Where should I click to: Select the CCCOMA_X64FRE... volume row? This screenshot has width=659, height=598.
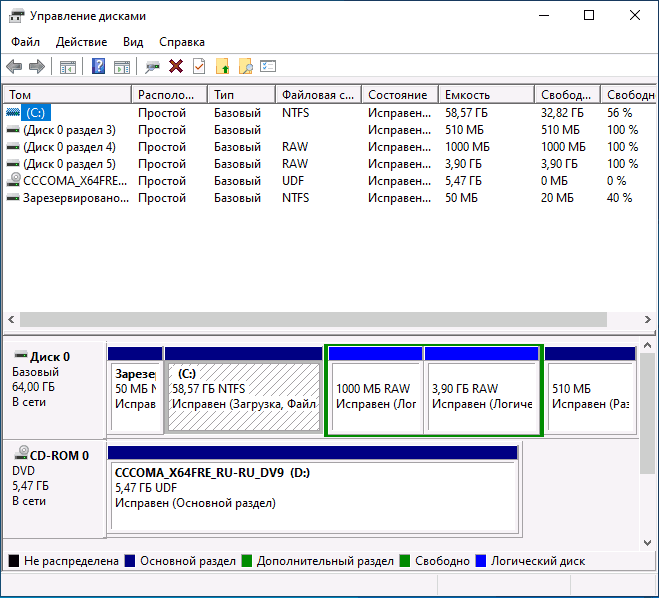(x=330, y=181)
